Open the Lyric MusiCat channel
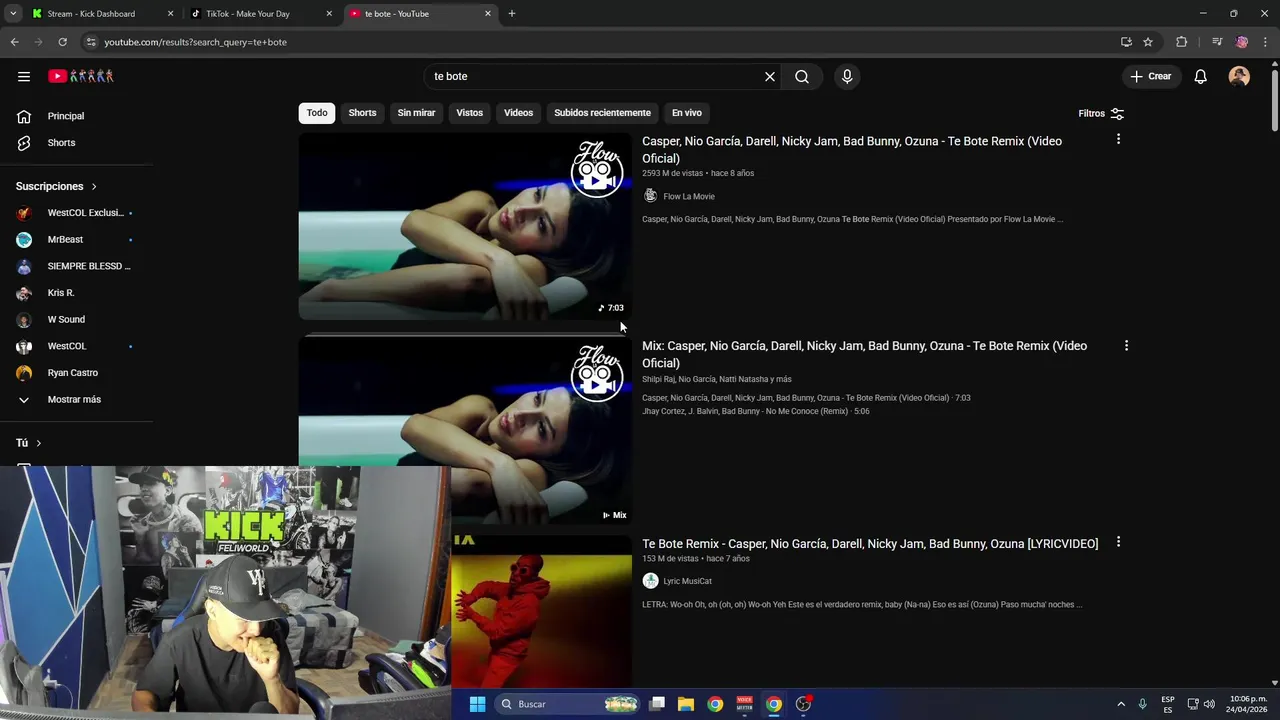The image size is (1280, 720). click(x=688, y=581)
